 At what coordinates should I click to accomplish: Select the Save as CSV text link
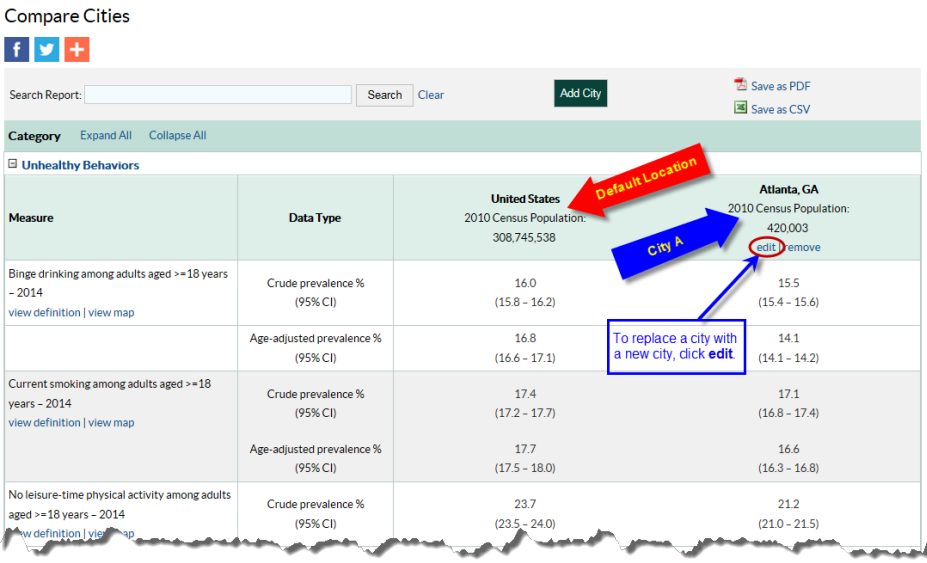780,109
